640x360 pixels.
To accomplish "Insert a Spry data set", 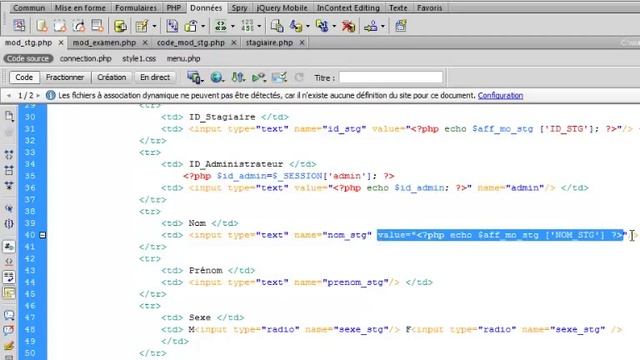I will [42, 26].
